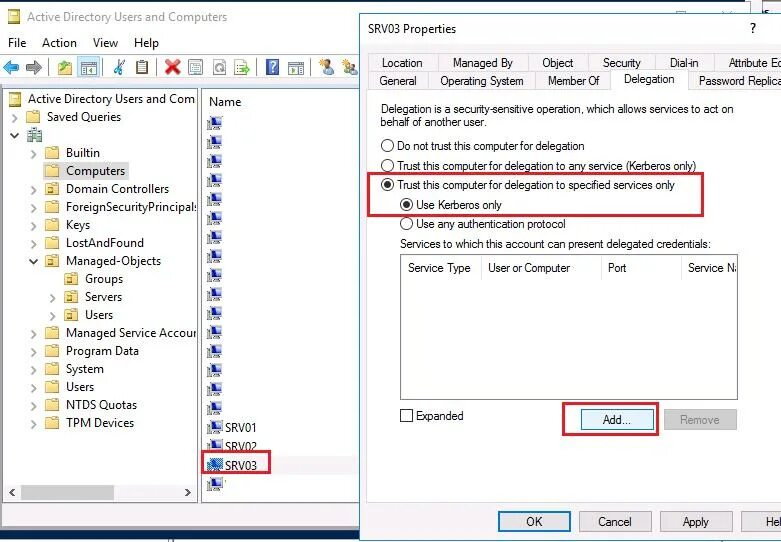
Task: Click the dialog's question-mark help button
Action: point(753,28)
